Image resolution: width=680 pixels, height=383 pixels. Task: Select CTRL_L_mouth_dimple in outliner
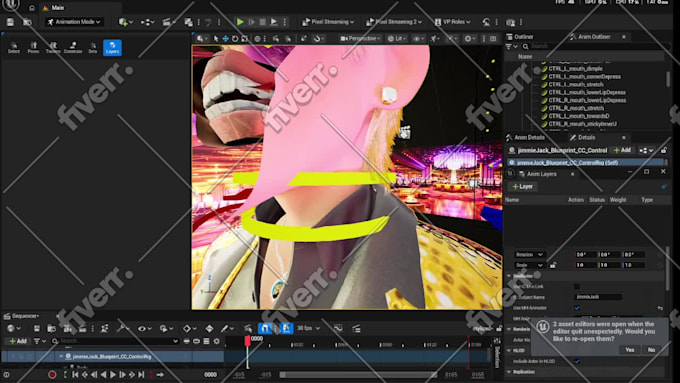pyautogui.click(x=575, y=69)
